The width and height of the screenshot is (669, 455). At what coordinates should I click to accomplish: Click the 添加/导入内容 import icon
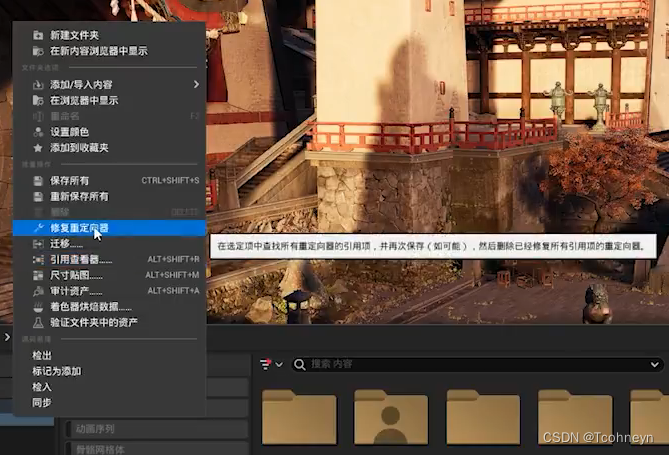(x=38, y=85)
